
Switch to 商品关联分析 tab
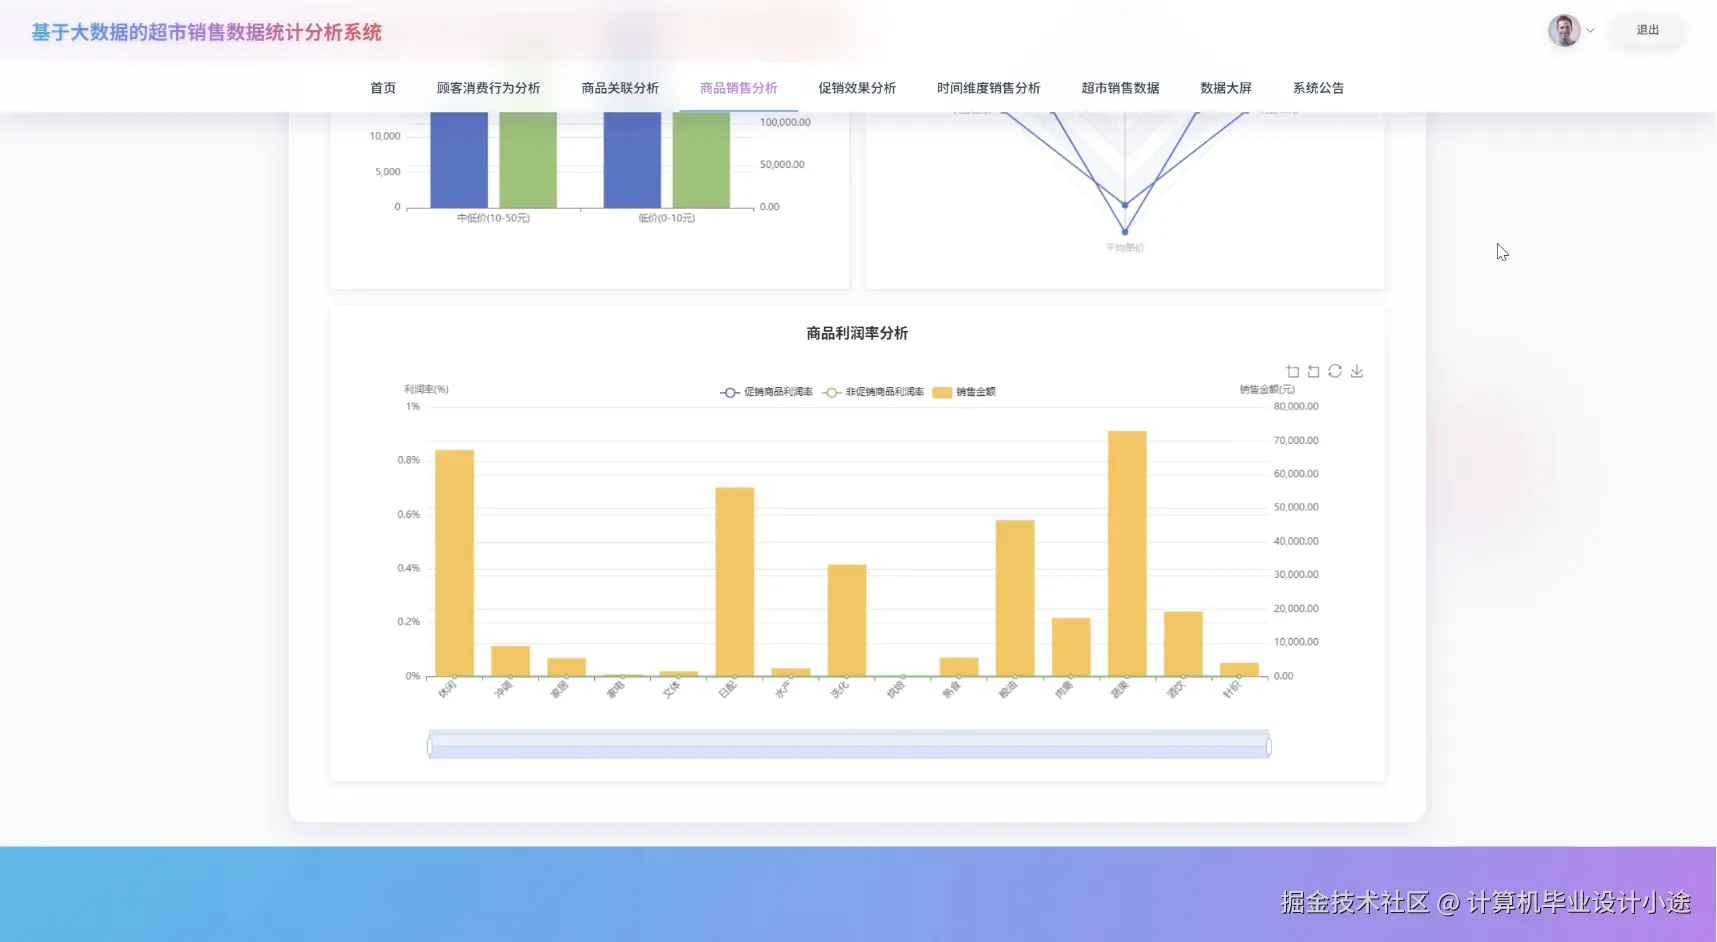coord(620,88)
